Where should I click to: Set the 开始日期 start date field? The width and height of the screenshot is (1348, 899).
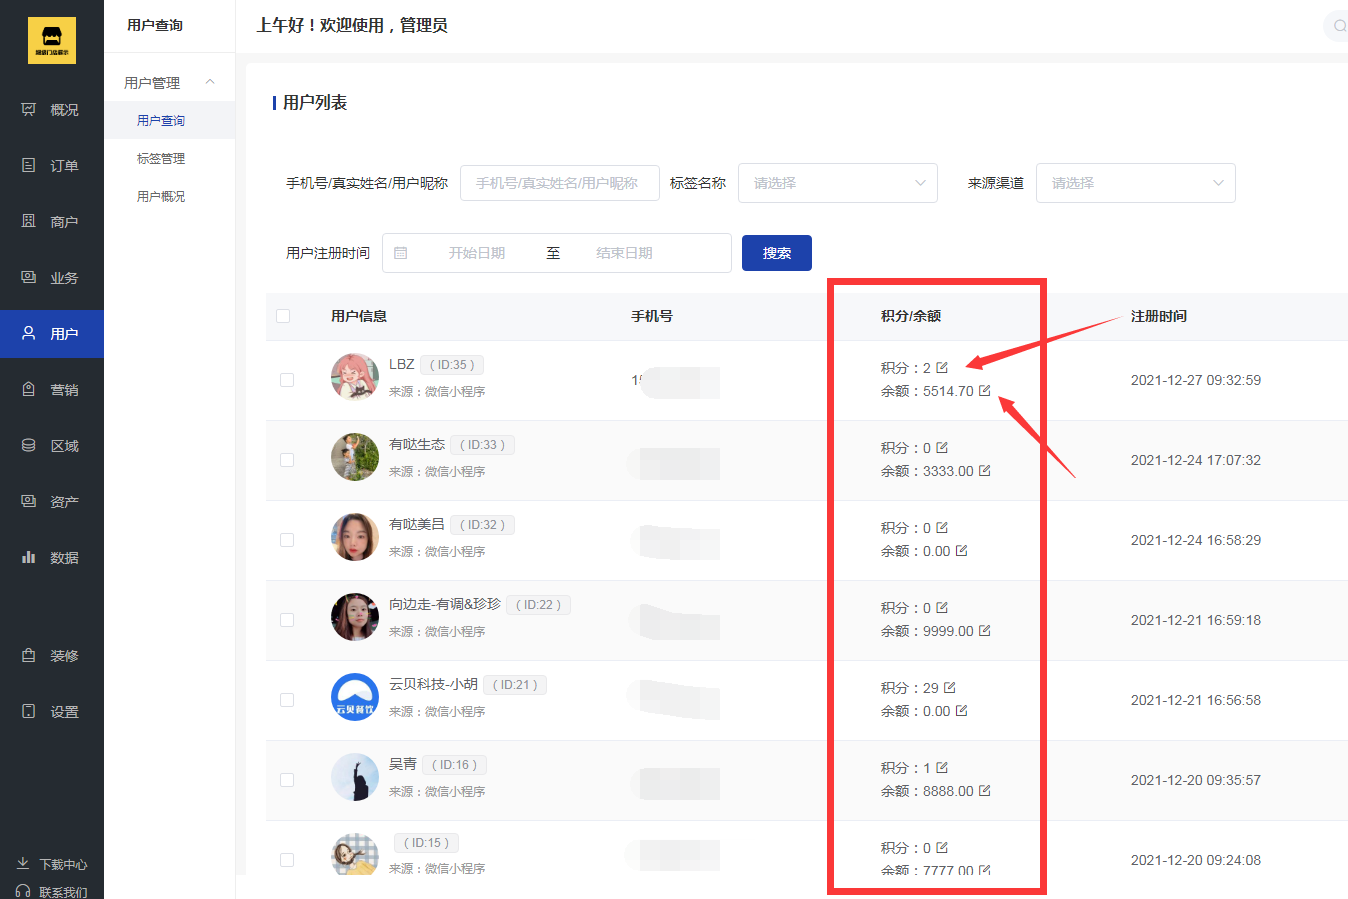click(477, 253)
